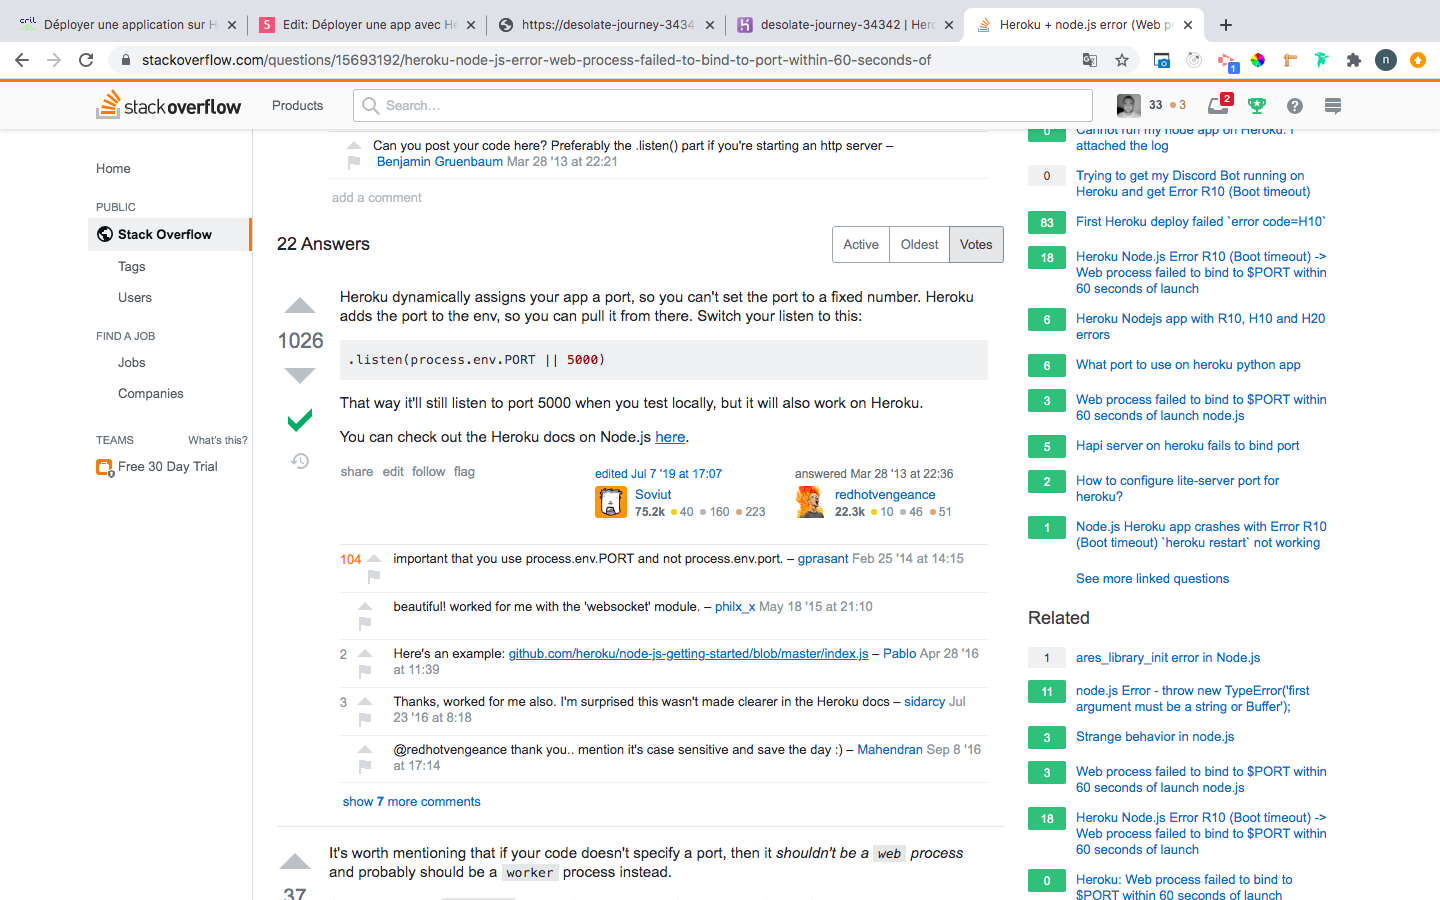The height and width of the screenshot is (900, 1440).
Task: Flag gprasant's comment
Action: coord(374,576)
